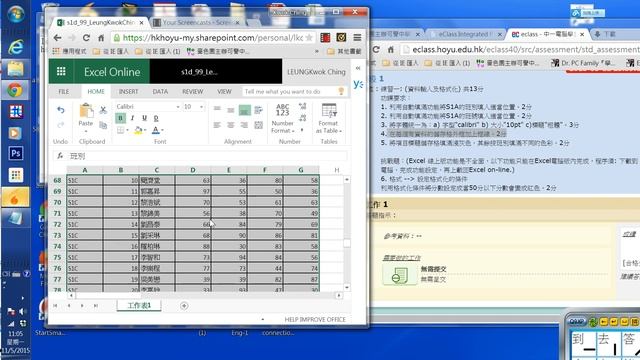Click Merge and Center icon
640x360 pixels.
pos(258,125)
